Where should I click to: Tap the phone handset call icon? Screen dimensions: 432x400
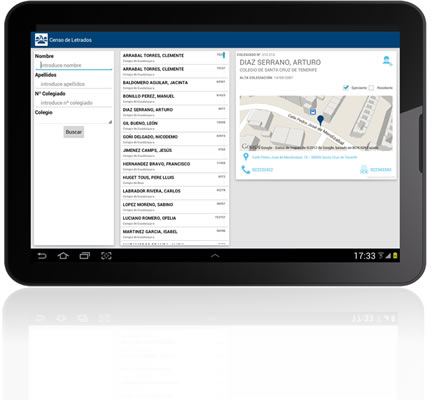(246, 170)
